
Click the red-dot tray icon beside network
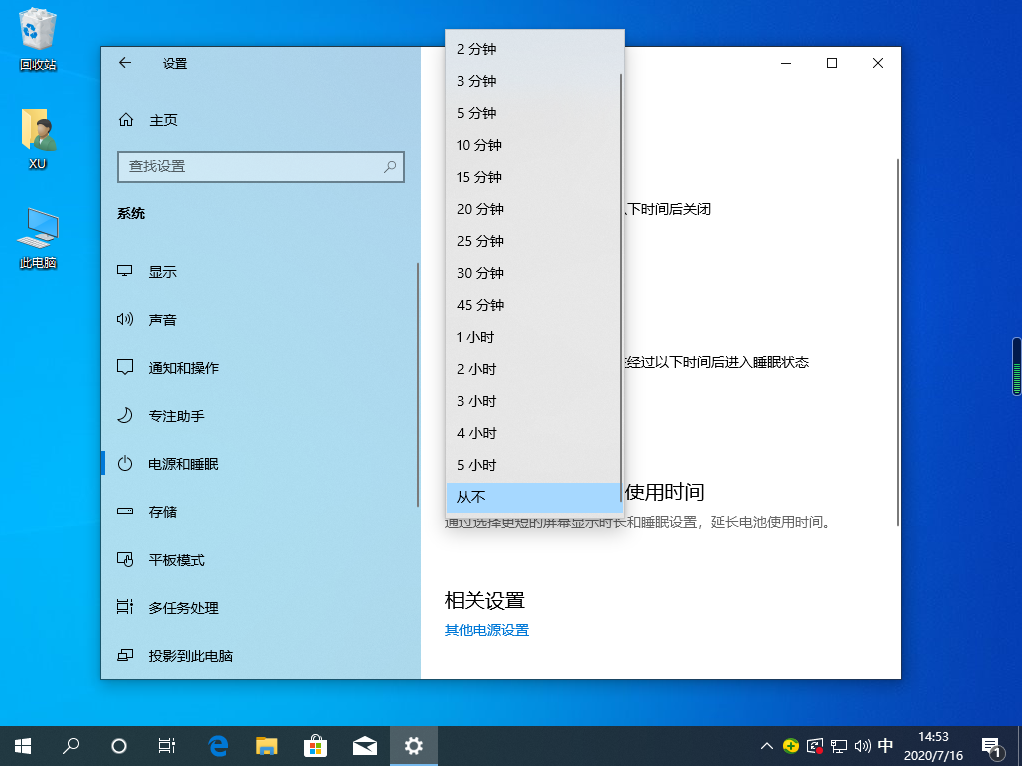click(x=815, y=746)
